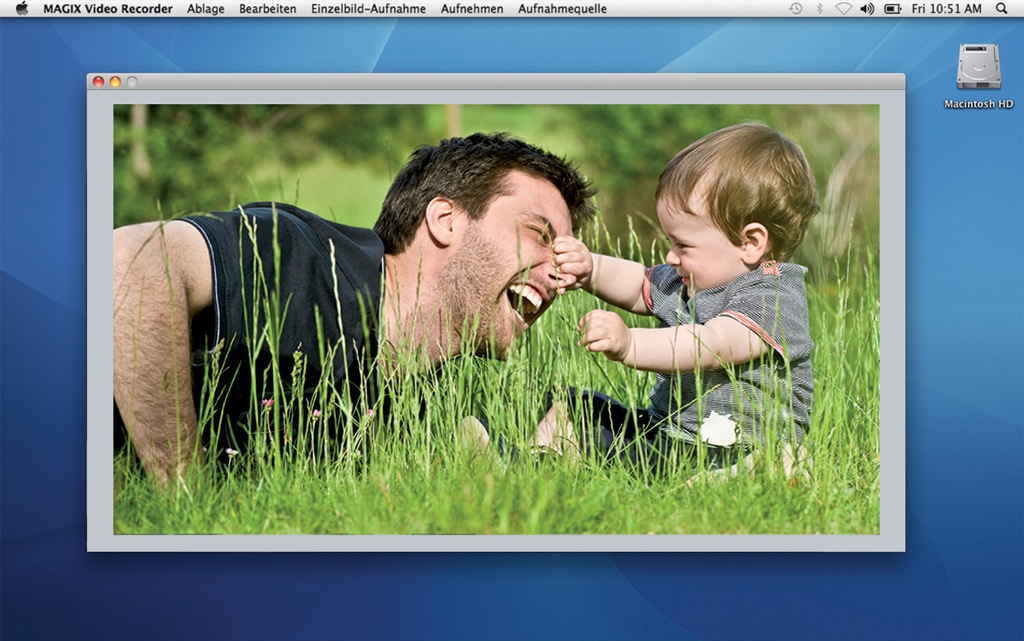
Task: Select the Macintosh HD drive icon
Action: pyautogui.click(x=977, y=67)
